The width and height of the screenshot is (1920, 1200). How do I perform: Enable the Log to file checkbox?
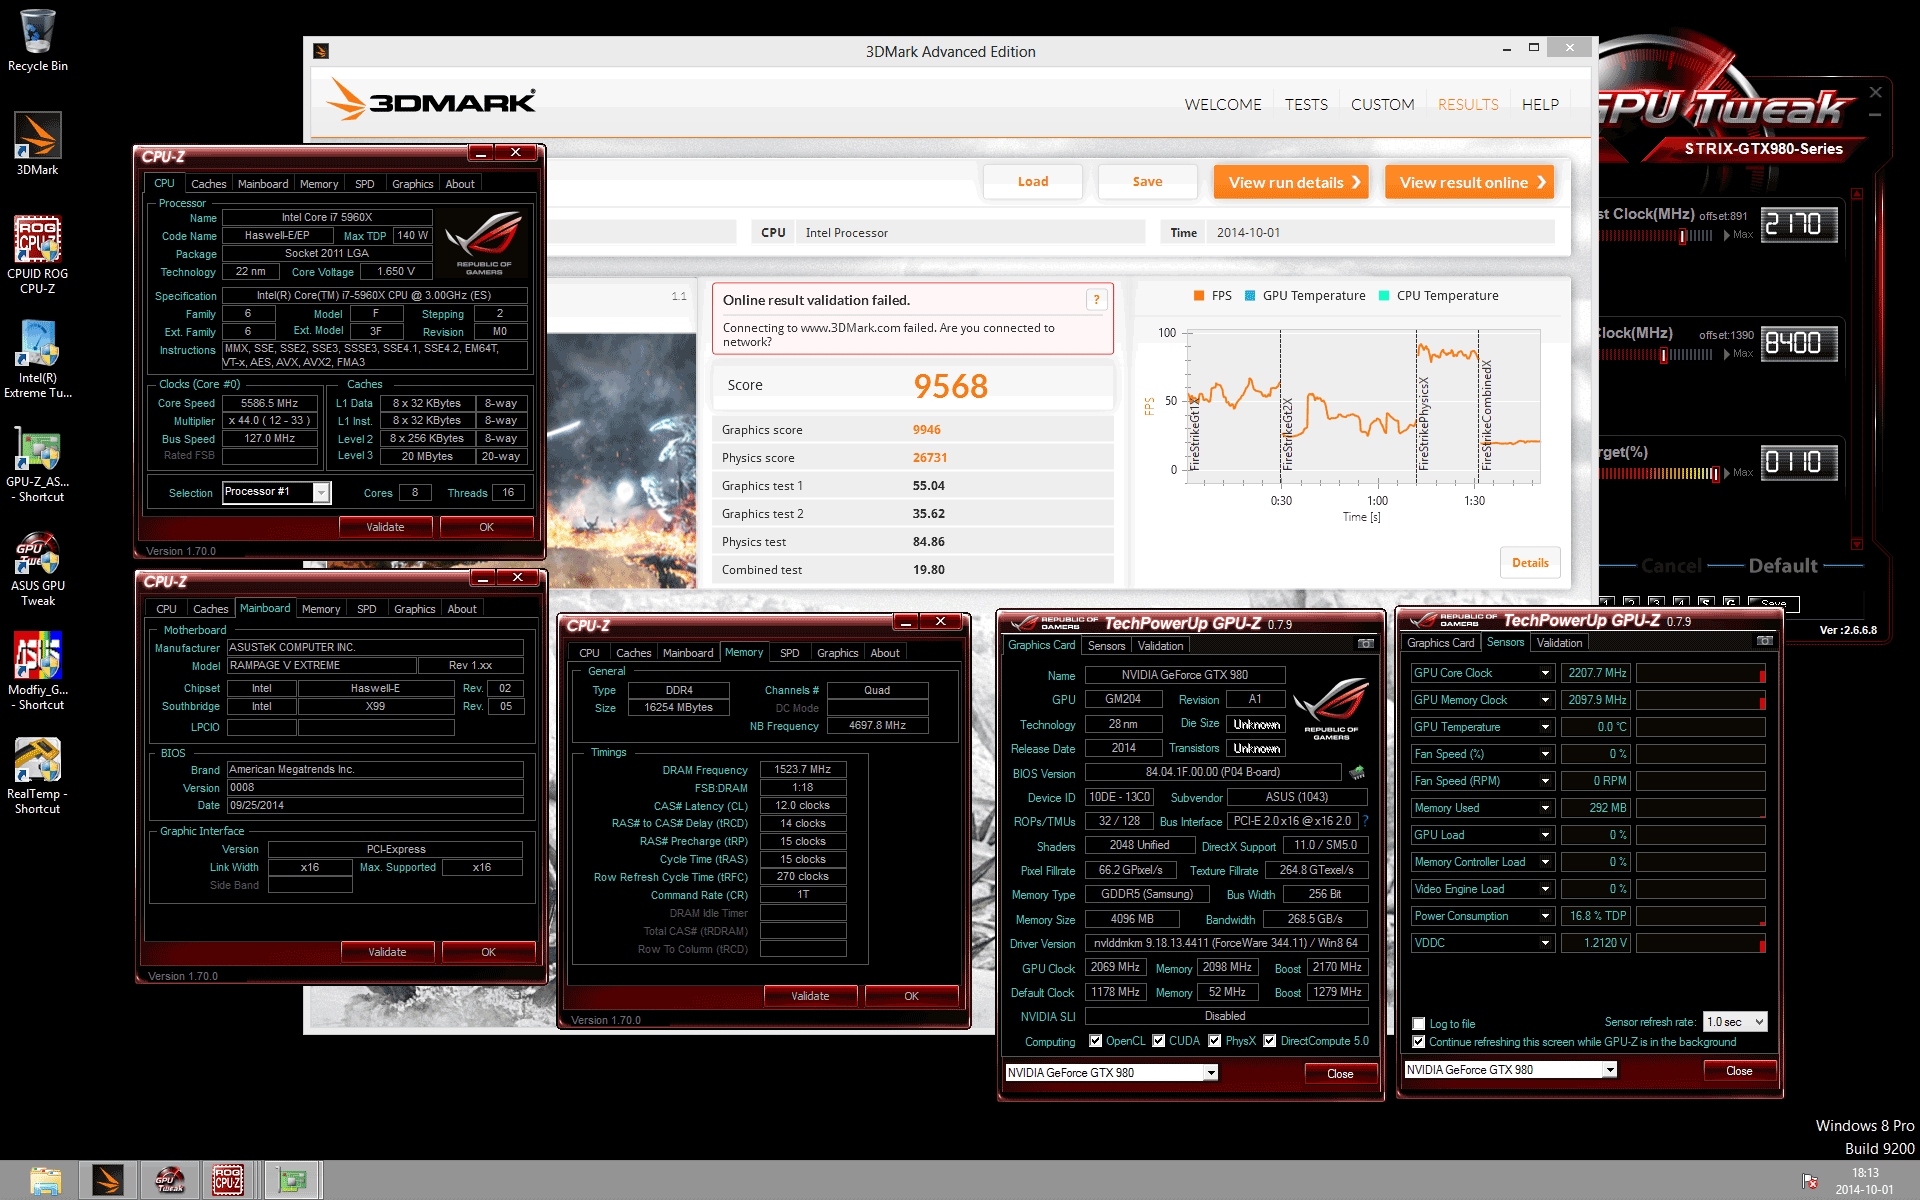pyautogui.click(x=1418, y=1023)
